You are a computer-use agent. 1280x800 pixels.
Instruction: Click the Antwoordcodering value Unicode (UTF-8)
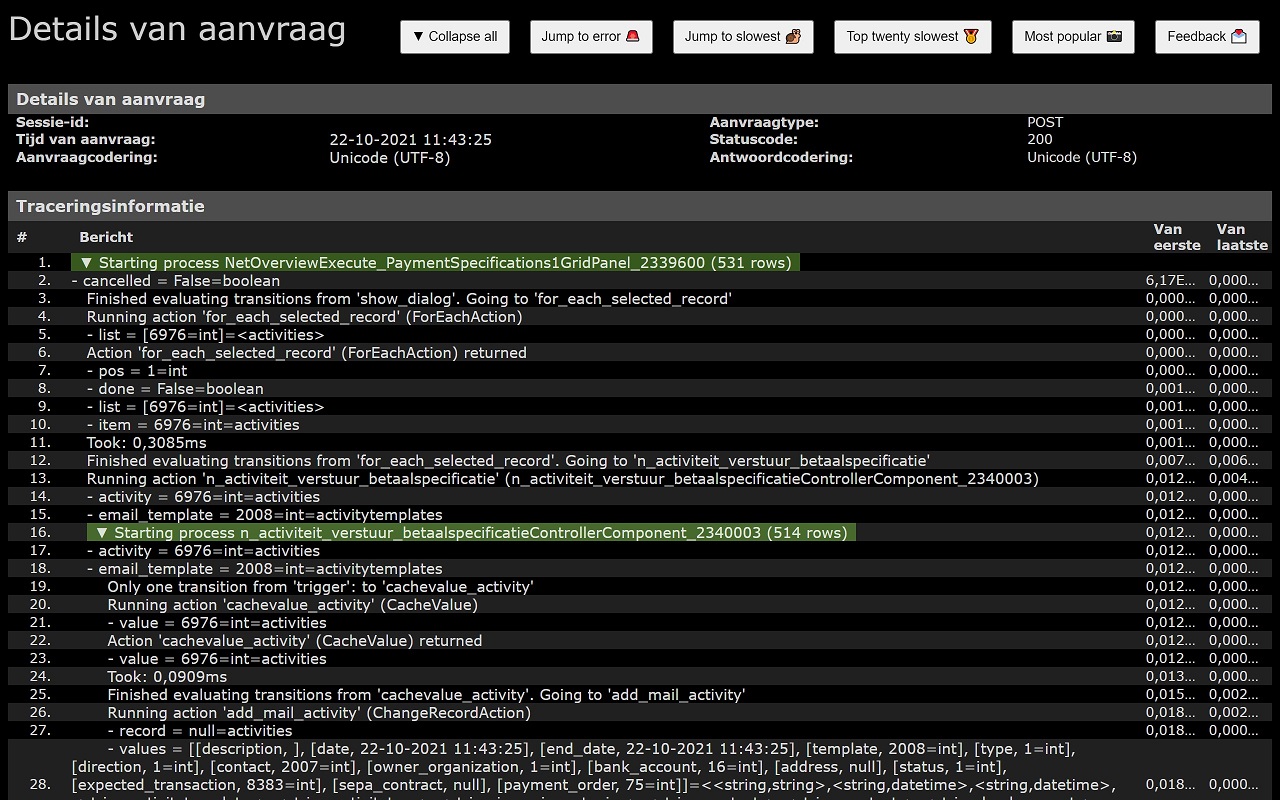(x=1082, y=157)
